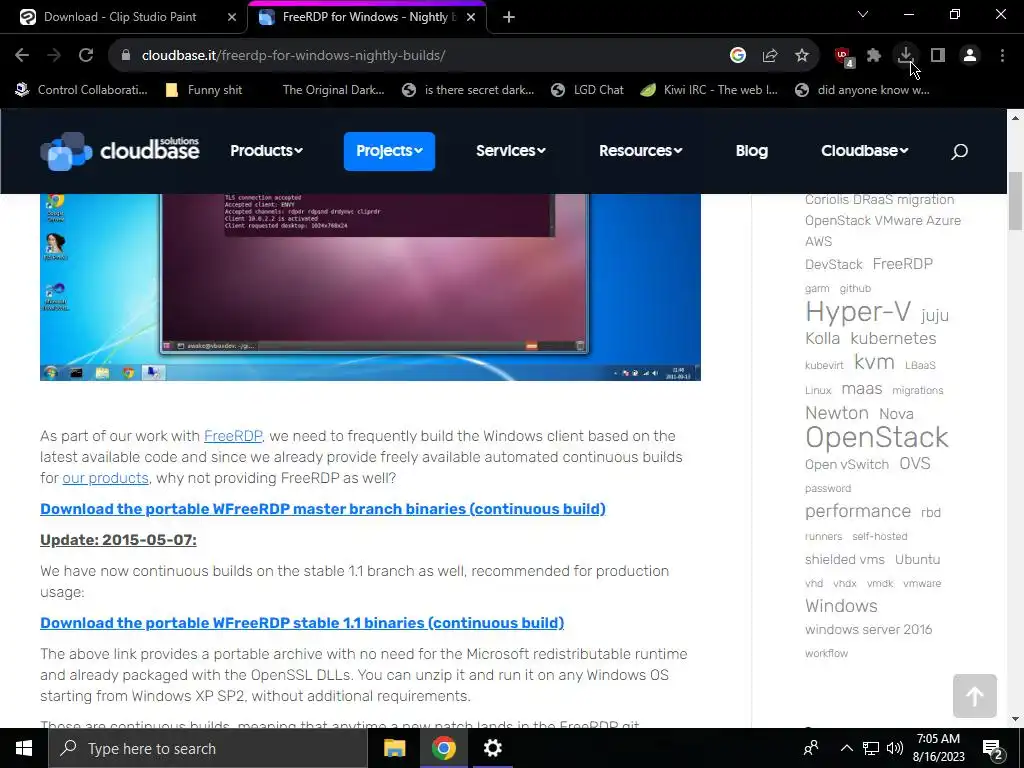Click the scroll-to-top arrow button
The width and height of the screenshot is (1024, 768).
[974, 696]
